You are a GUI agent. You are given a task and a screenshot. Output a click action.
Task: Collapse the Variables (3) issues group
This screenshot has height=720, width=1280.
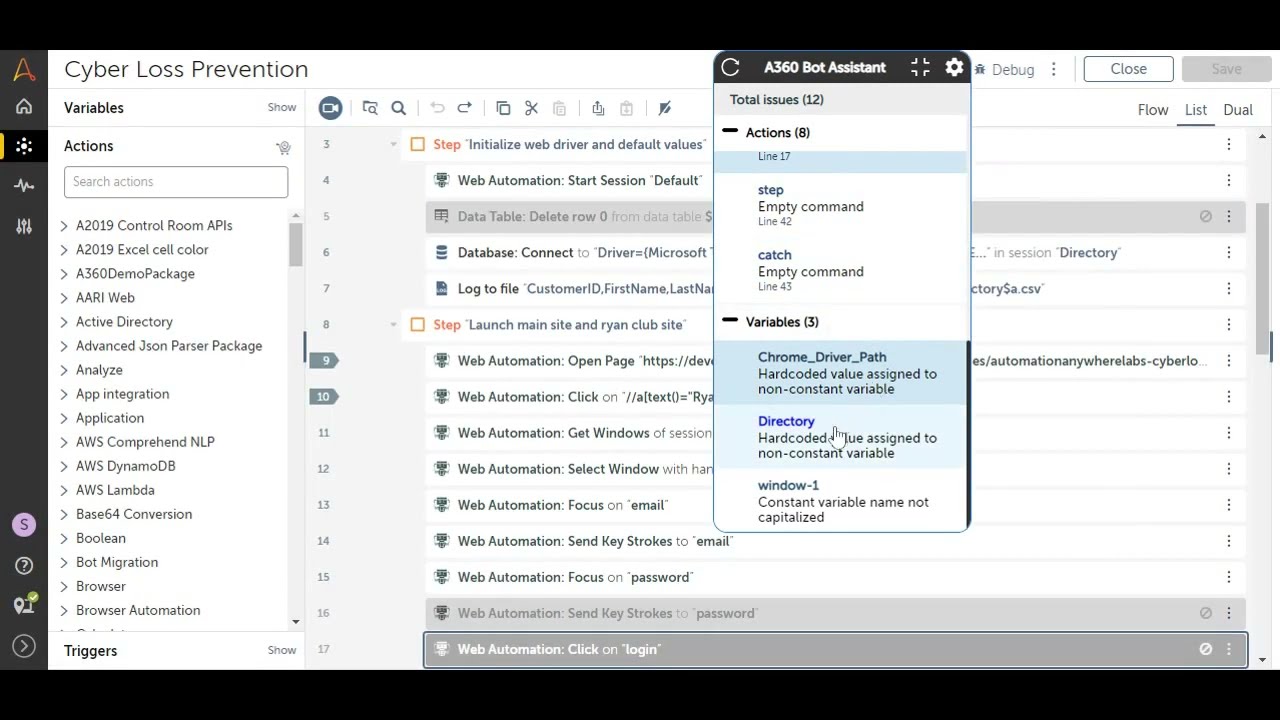coord(730,321)
